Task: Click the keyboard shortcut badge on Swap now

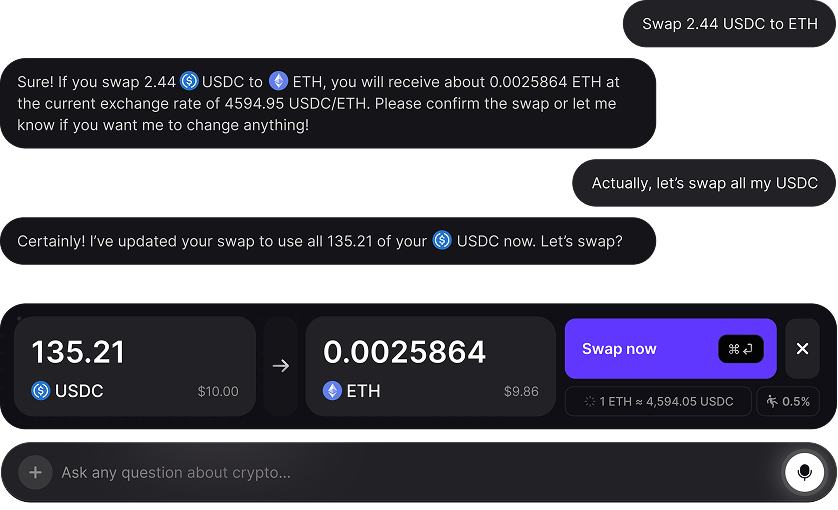Action: click(x=740, y=349)
